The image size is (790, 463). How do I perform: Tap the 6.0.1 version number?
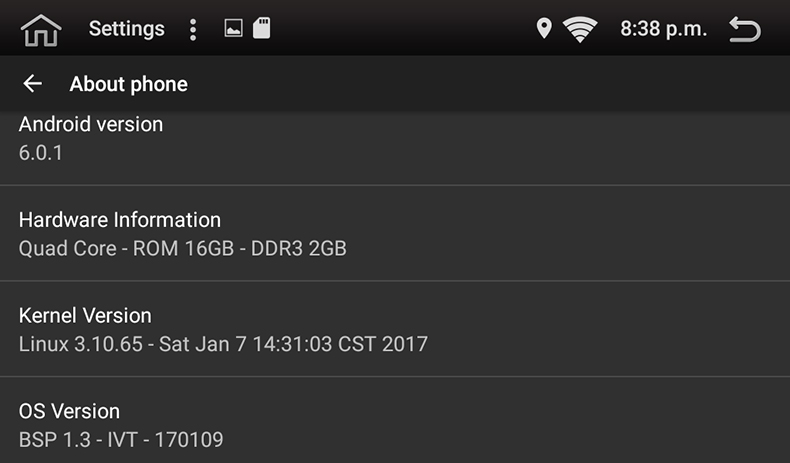(x=41, y=153)
